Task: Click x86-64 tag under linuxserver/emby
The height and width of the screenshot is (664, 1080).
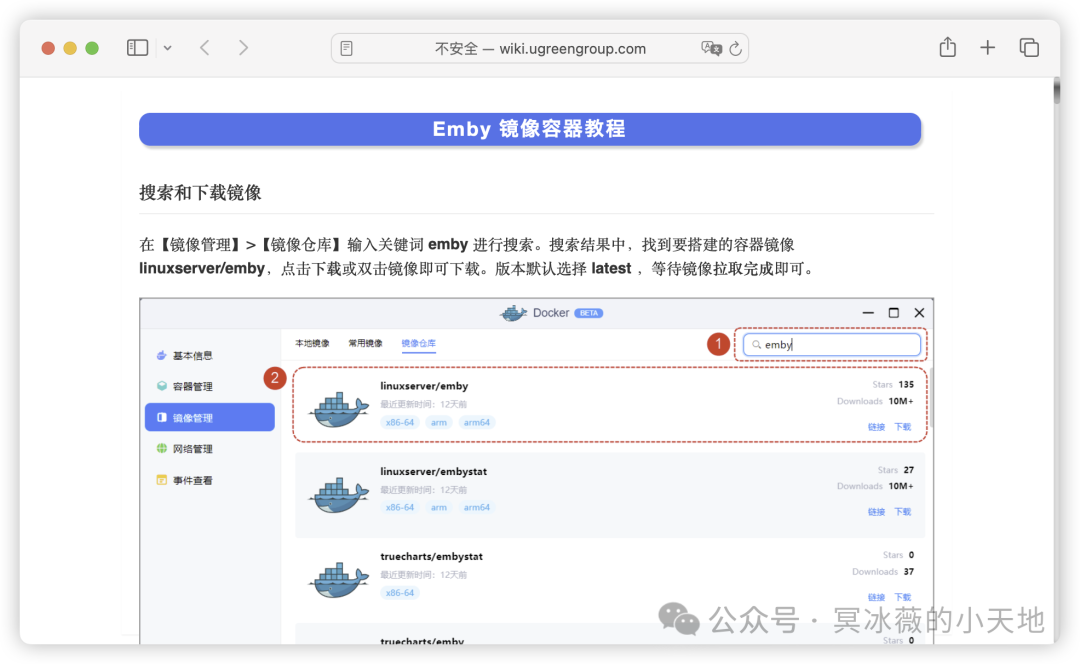Action: click(399, 422)
